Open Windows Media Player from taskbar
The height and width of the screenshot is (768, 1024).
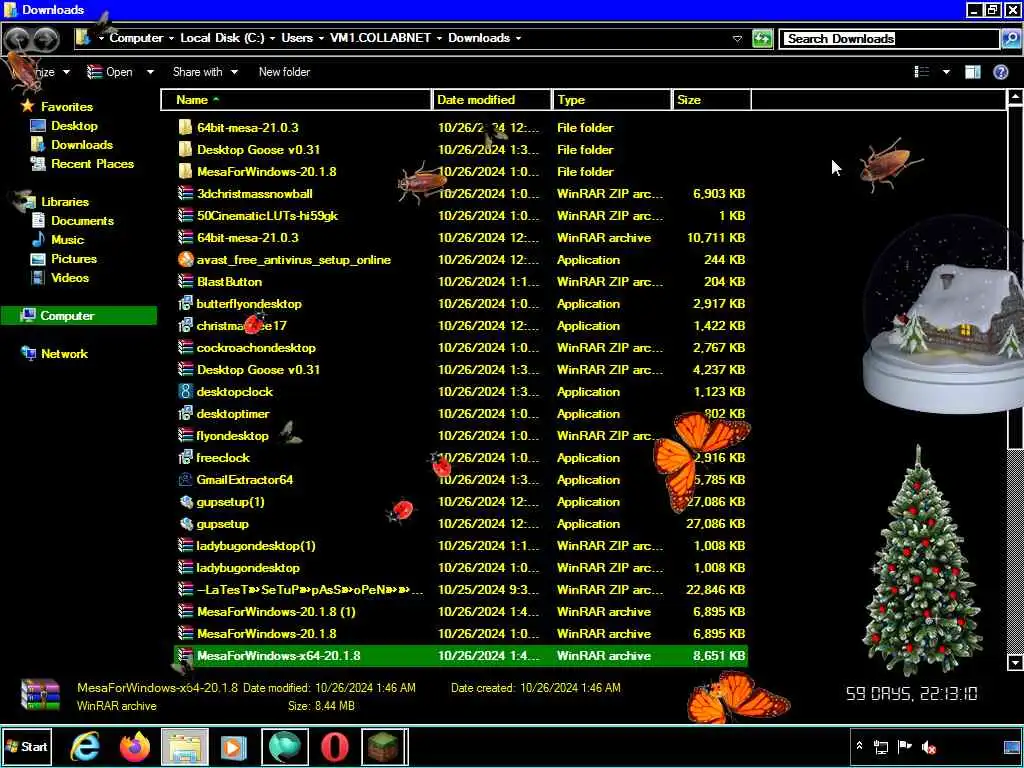pyautogui.click(x=234, y=746)
